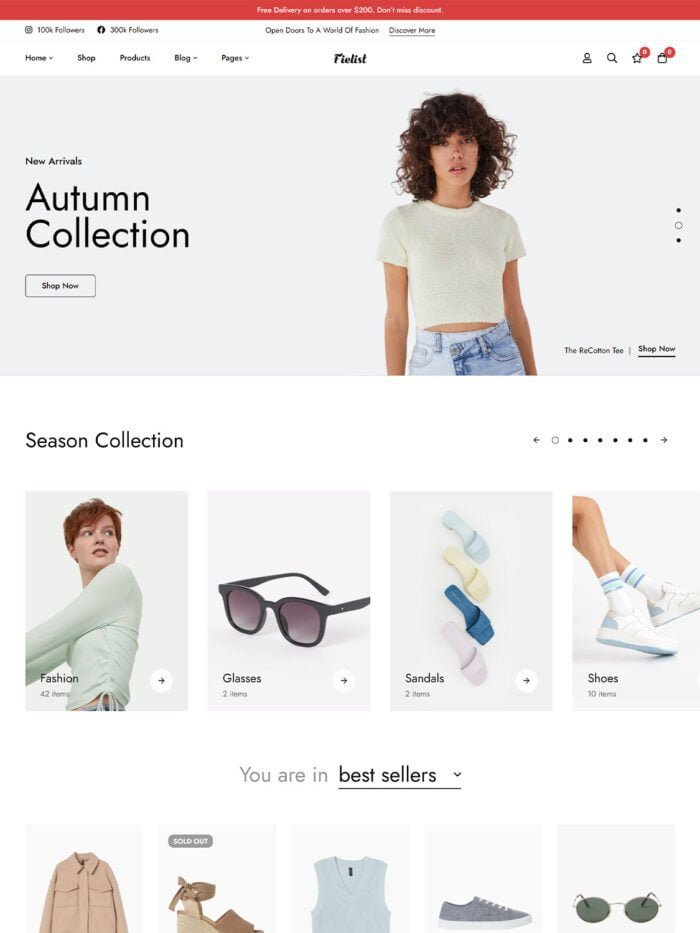Open the Products menu item

point(135,58)
